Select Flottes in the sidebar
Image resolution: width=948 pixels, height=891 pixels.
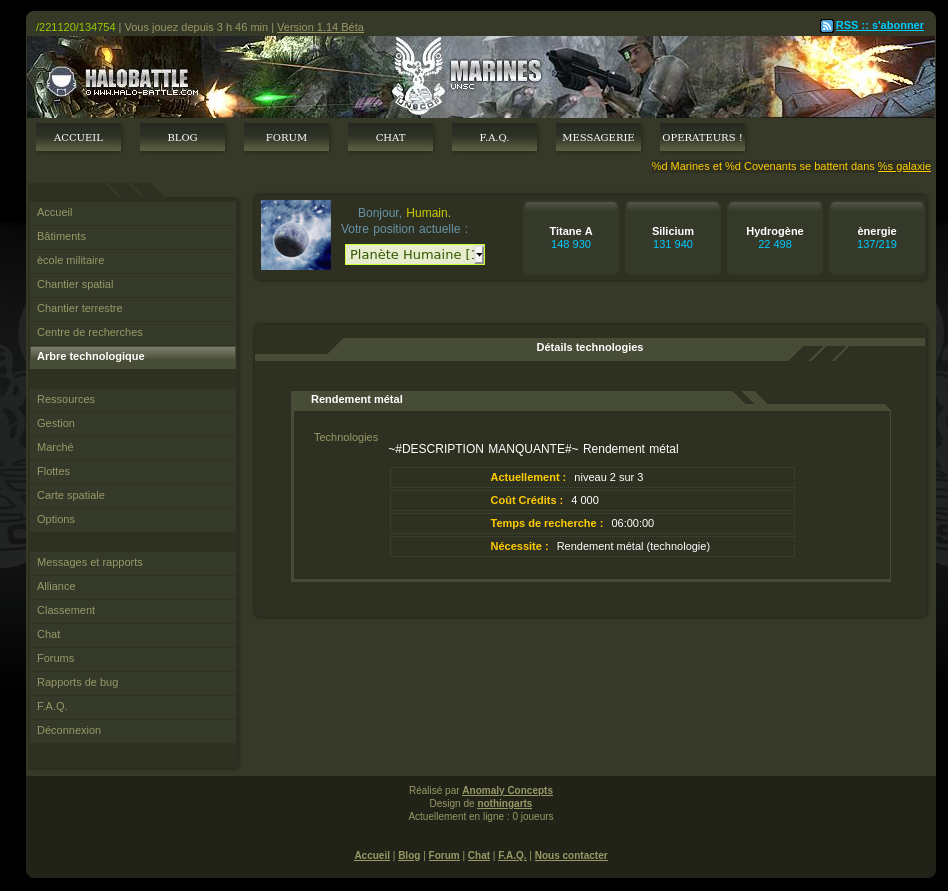(x=133, y=471)
